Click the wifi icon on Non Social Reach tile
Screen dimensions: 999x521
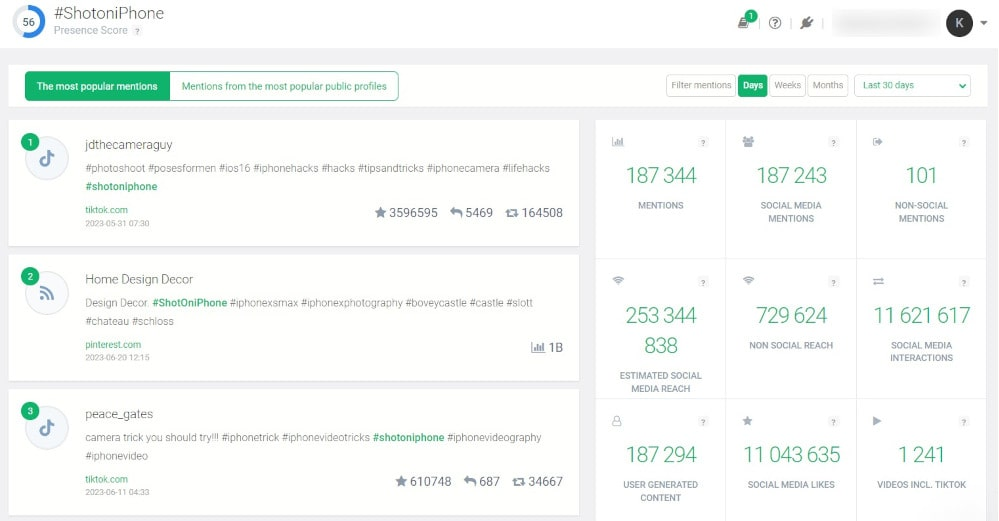click(x=749, y=280)
